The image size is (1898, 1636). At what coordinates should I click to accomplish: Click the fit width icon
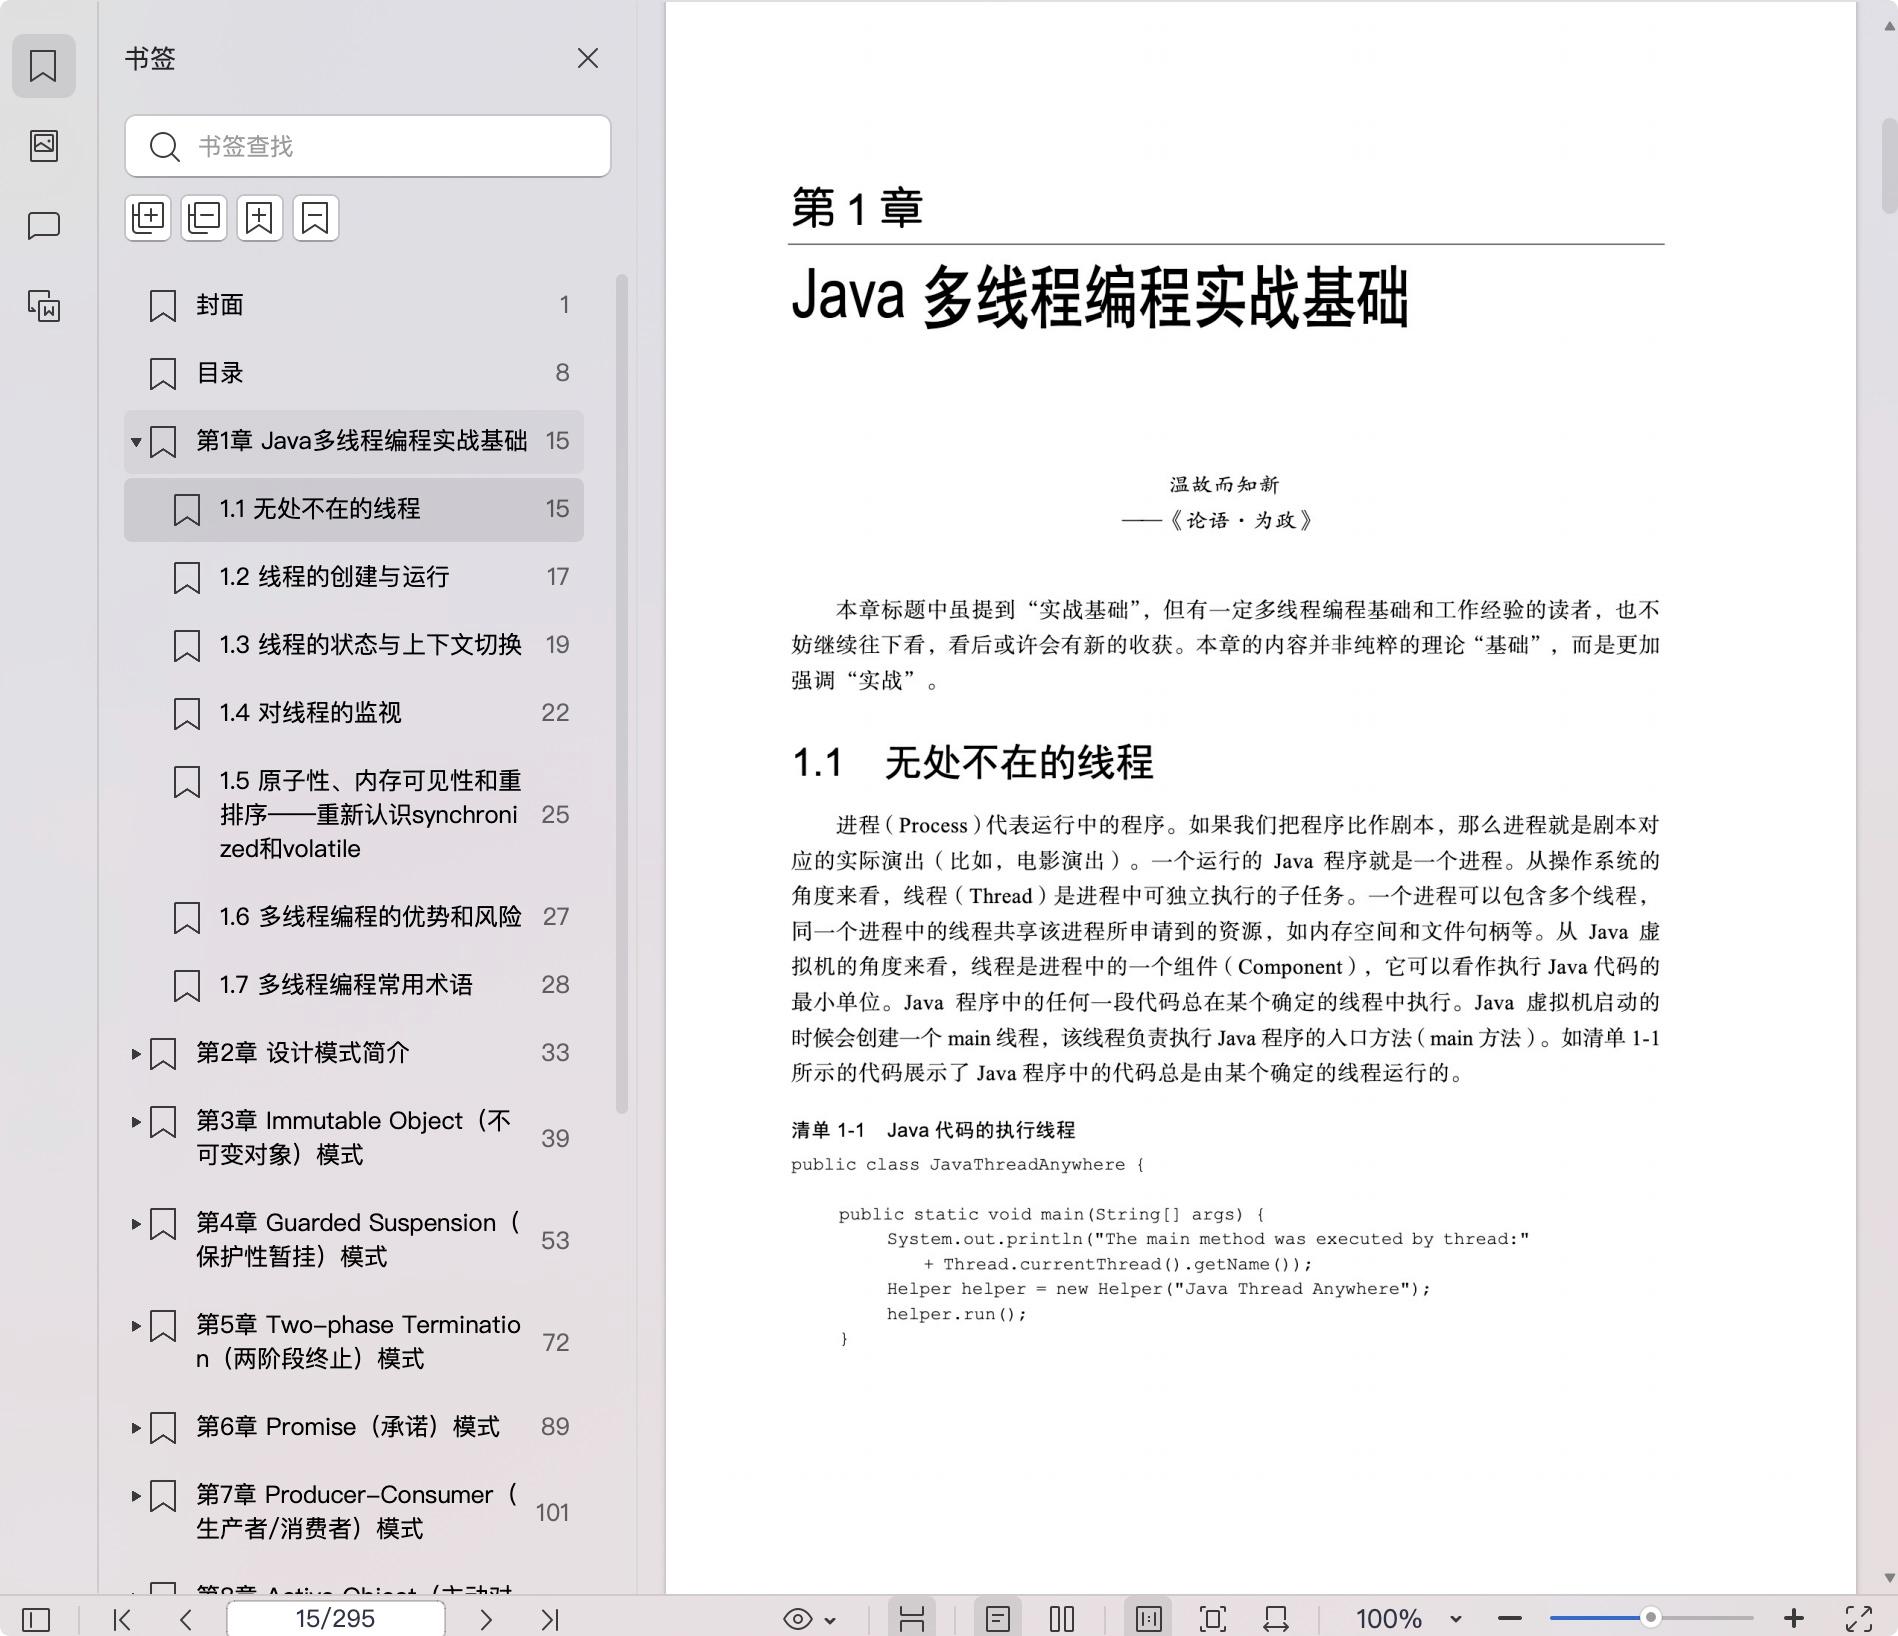click(1276, 1619)
